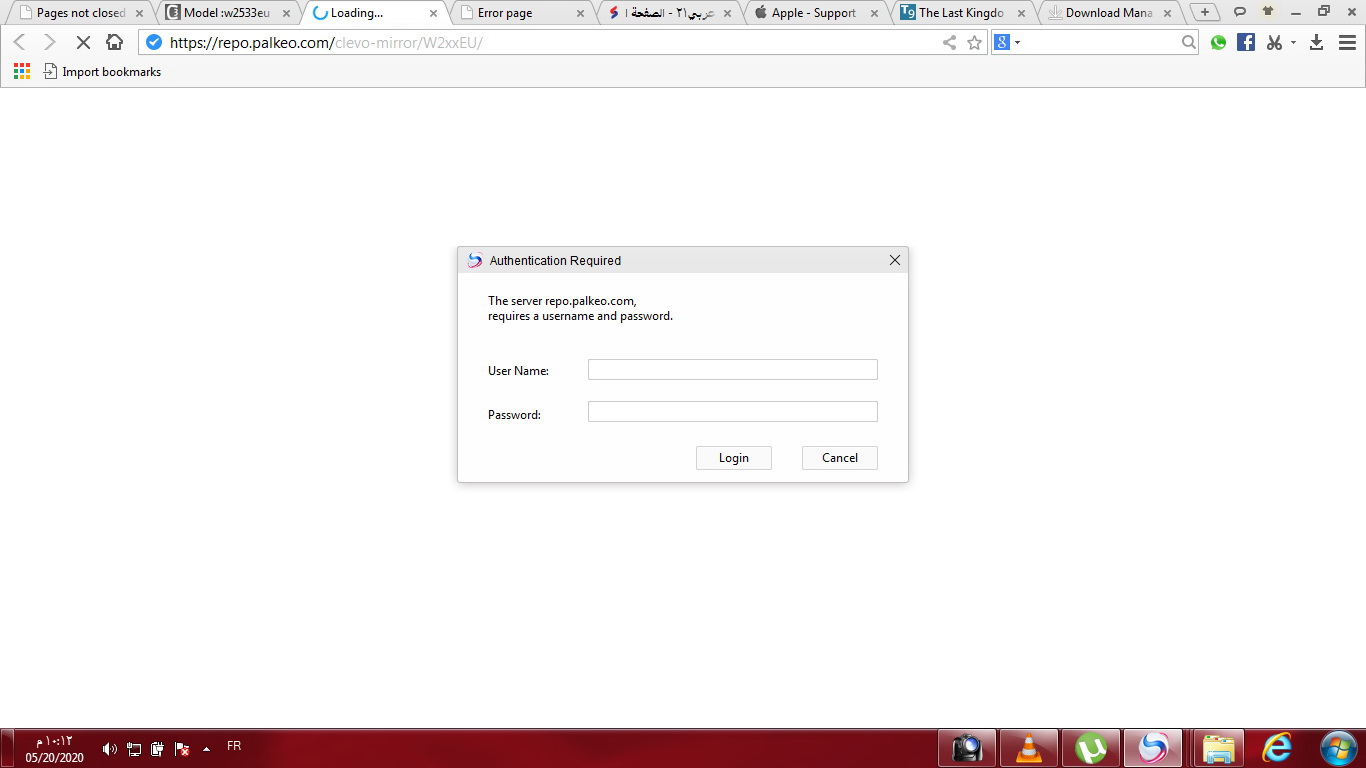This screenshot has height=768, width=1366.
Task: Click the network icon in system tray
Action: tap(134, 749)
